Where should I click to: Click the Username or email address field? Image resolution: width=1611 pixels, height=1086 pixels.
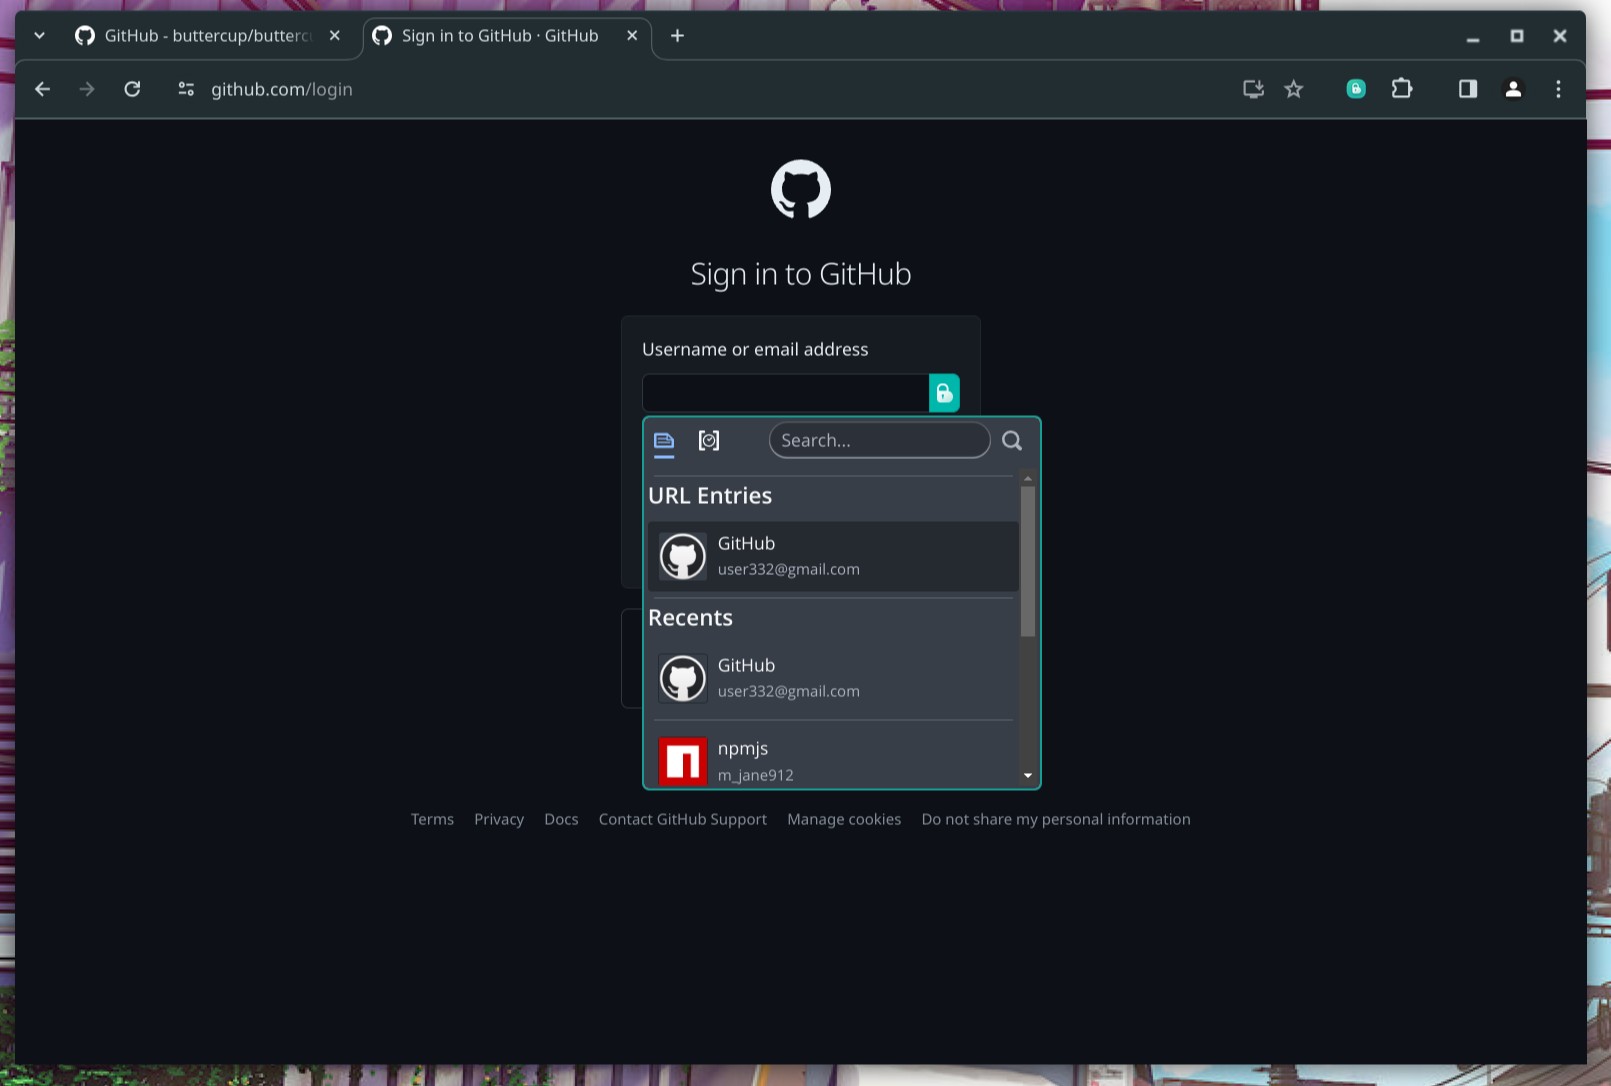click(x=786, y=393)
